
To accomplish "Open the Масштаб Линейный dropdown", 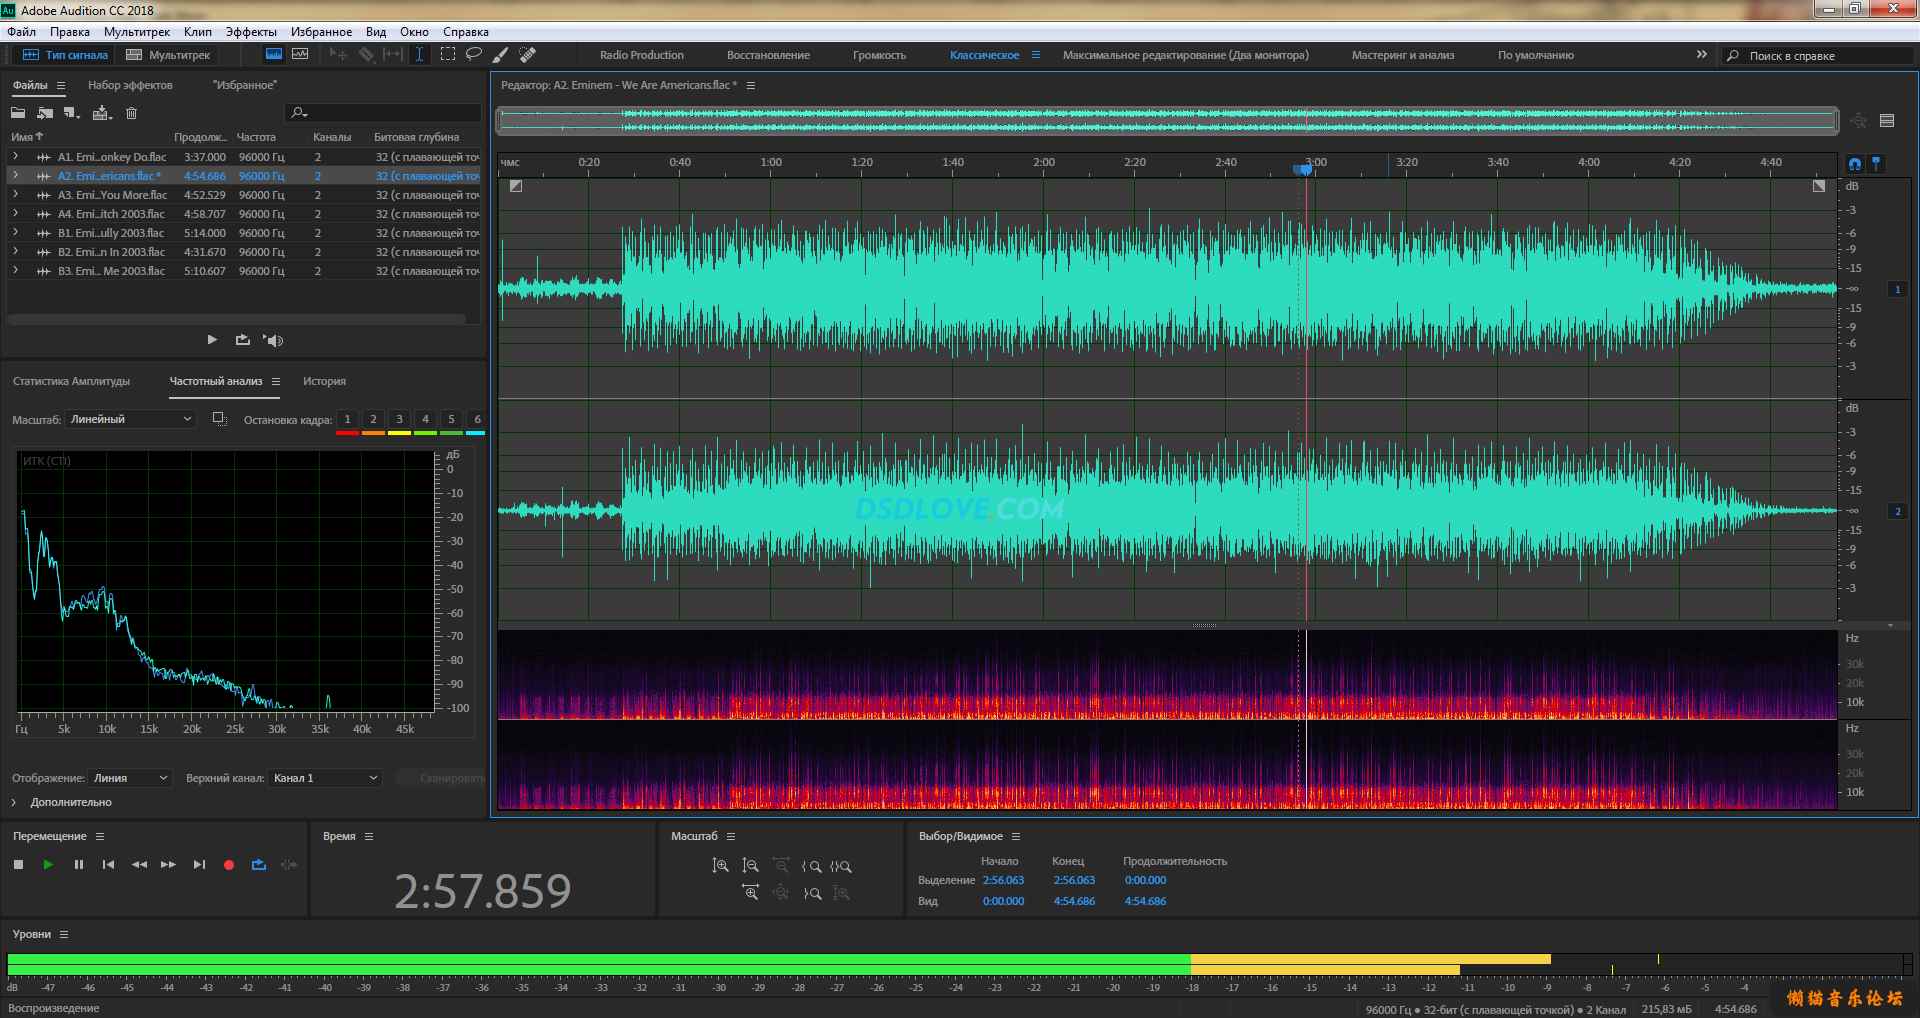I will [x=130, y=419].
